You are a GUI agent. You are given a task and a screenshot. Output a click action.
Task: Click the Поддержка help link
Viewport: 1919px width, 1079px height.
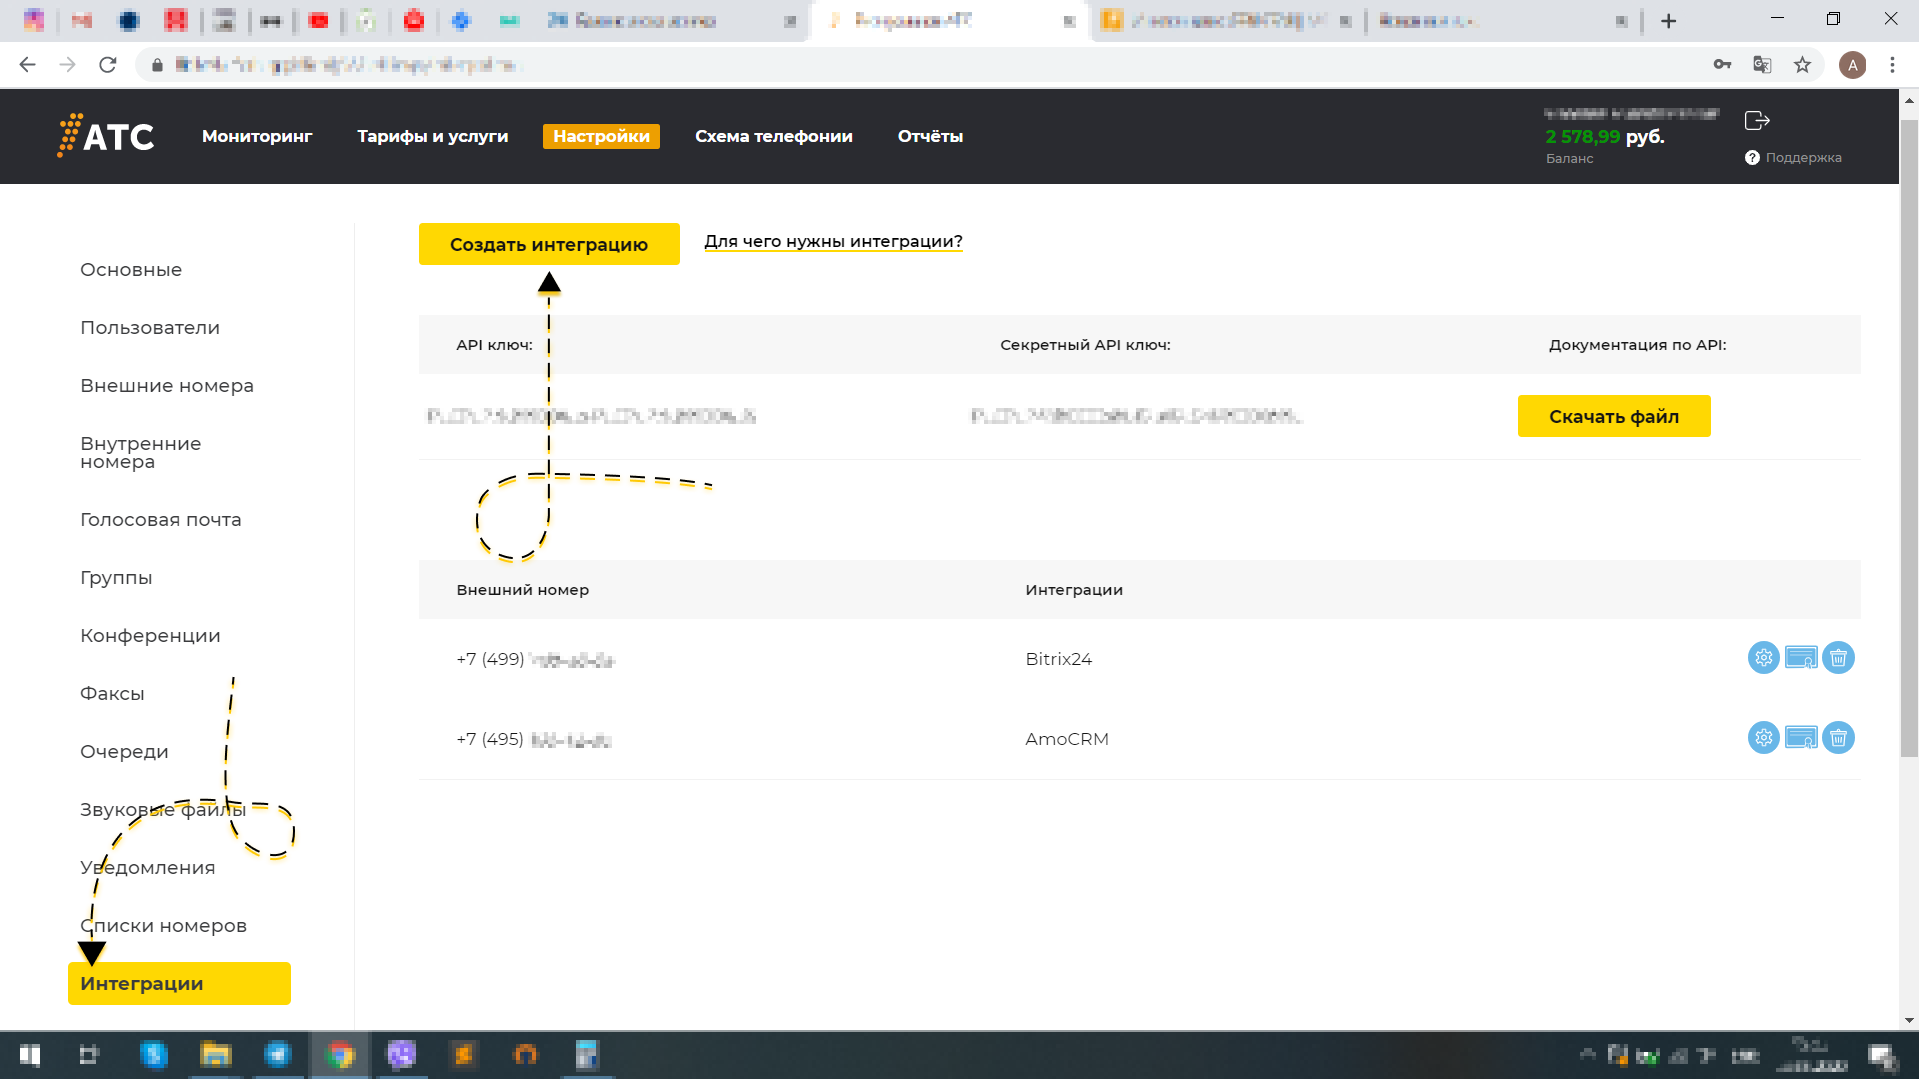click(1802, 158)
